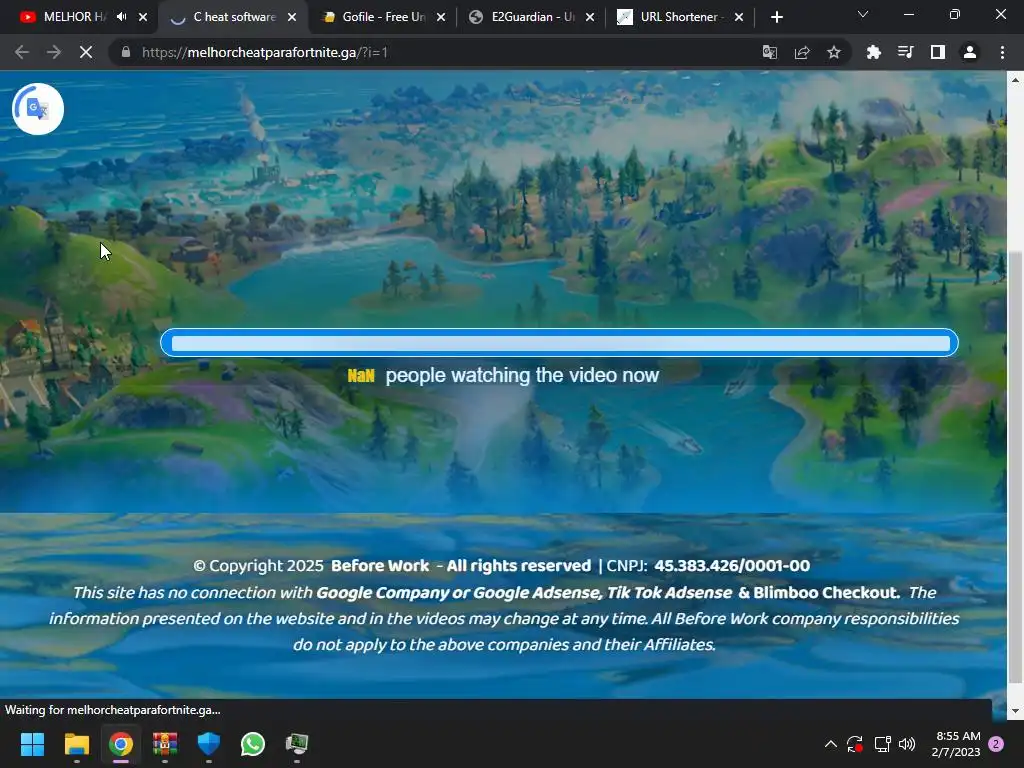Go back to the previous page

[22, 52]
